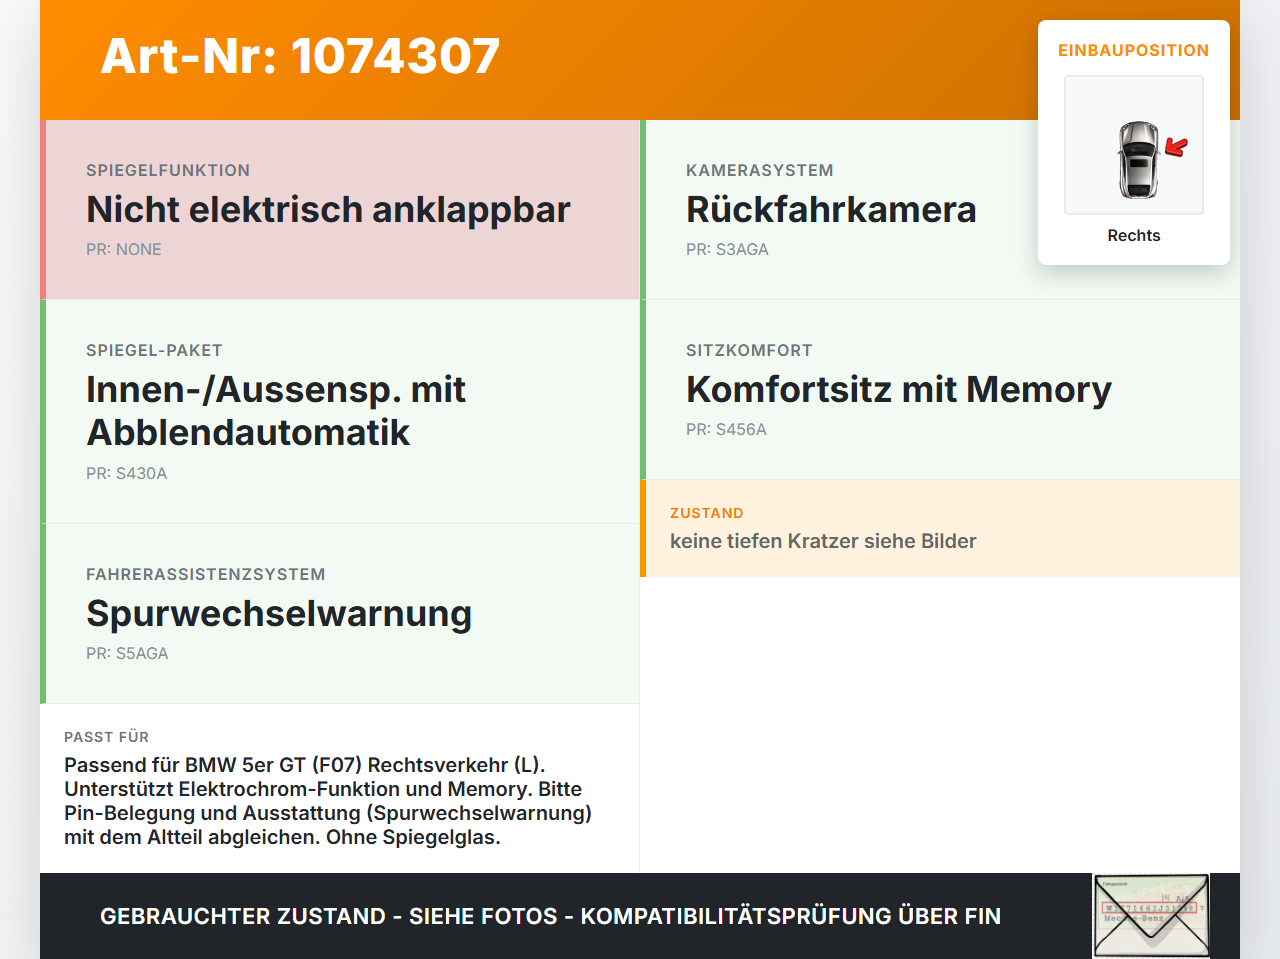Click the Nicht elektrisch anklappbar card
Screen dimensions: 1280x959
(340, 210)
